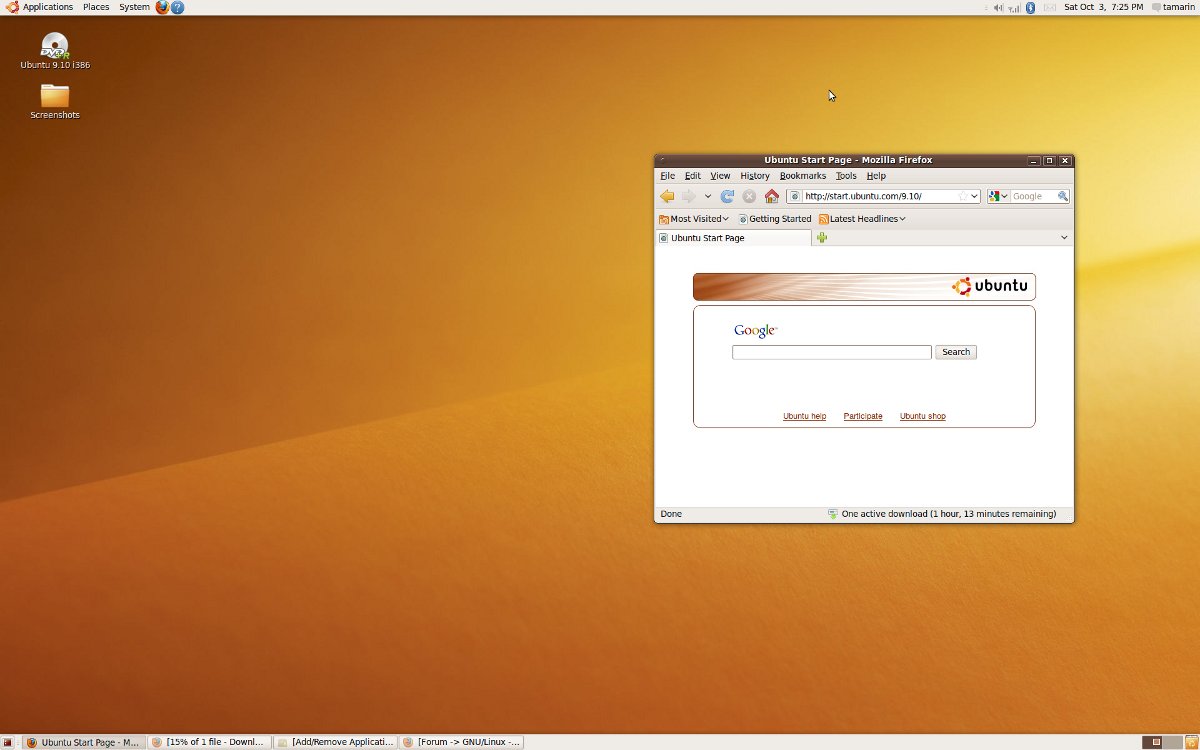Follow the Ubuntu help link
This screenshot has width=1200, height=750.
tap(804, 416)
